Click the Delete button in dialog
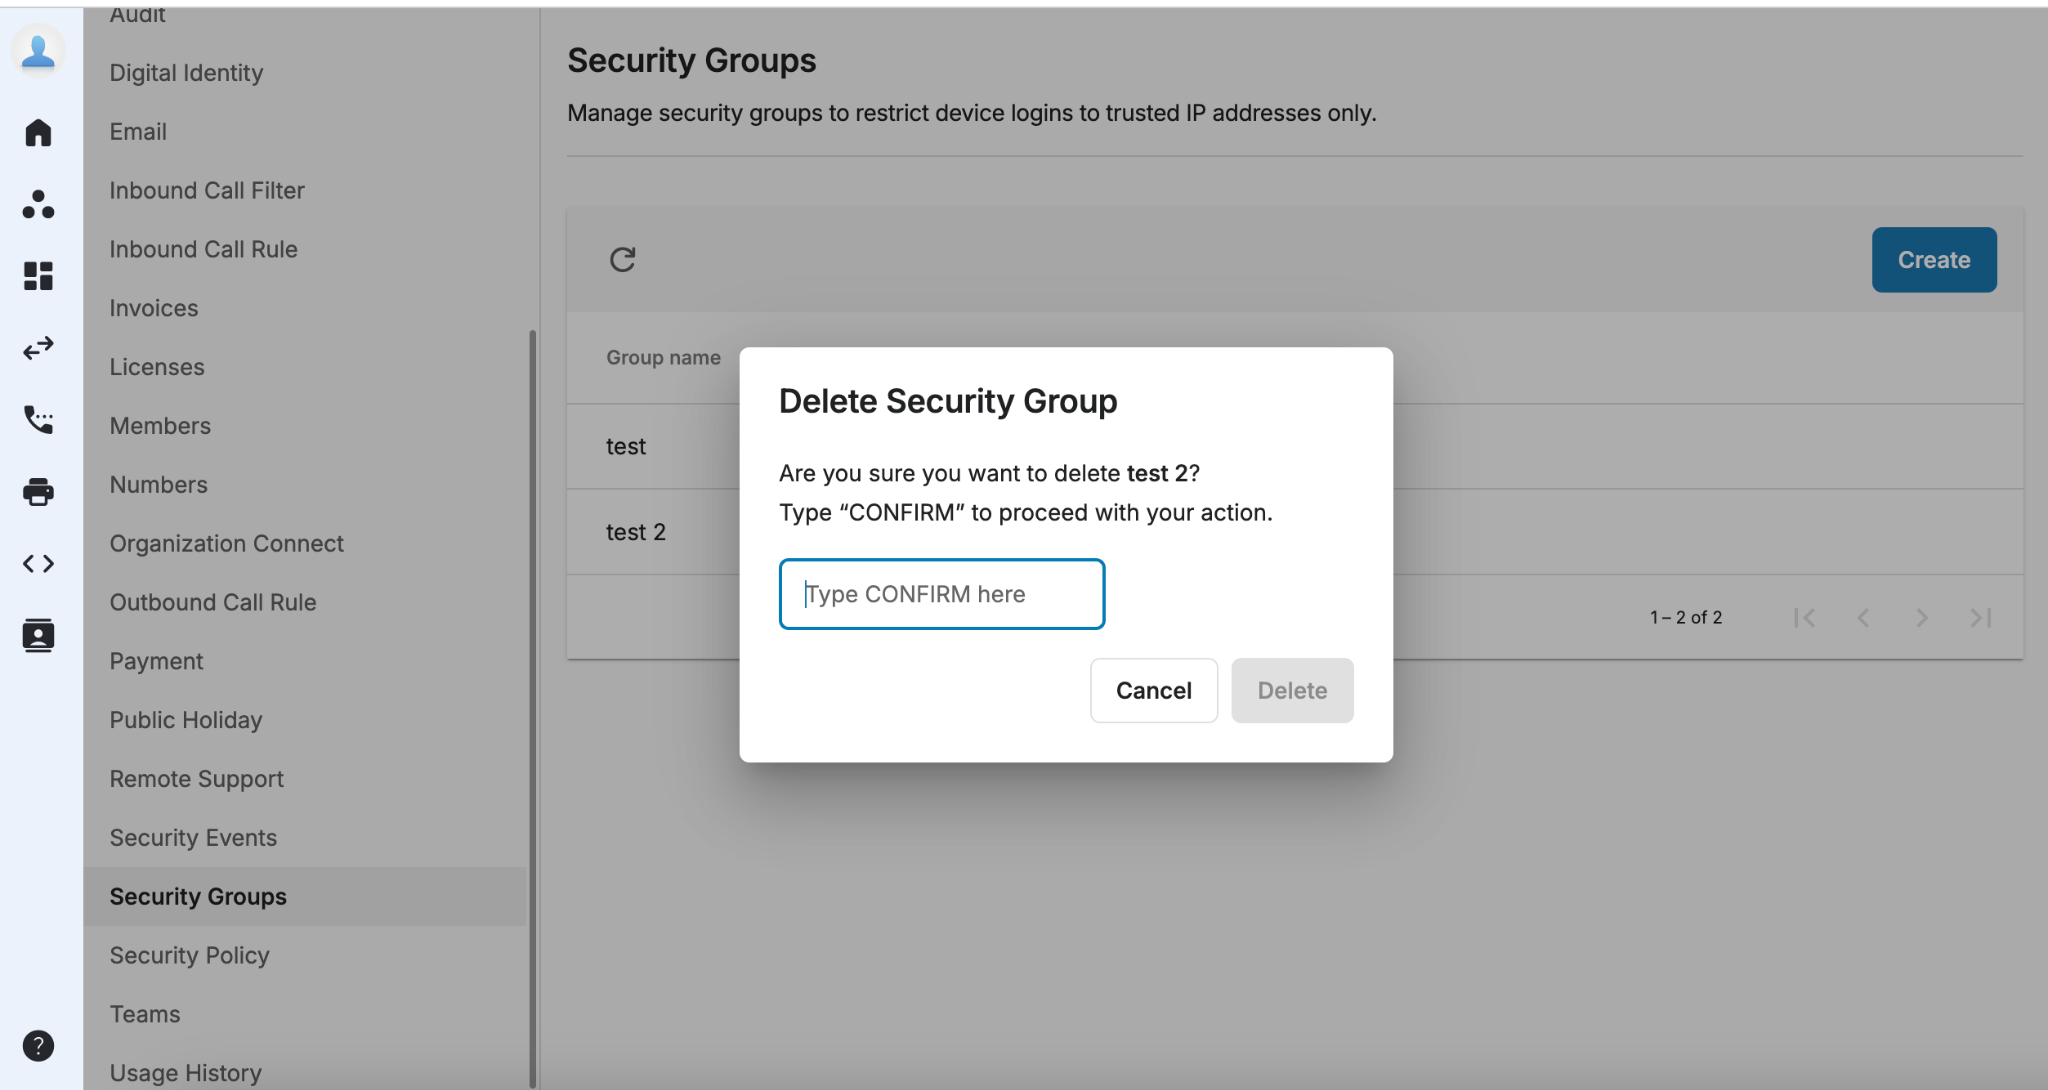The width and height of the screenshot is (2048, 1090). tap(1292, 690)
